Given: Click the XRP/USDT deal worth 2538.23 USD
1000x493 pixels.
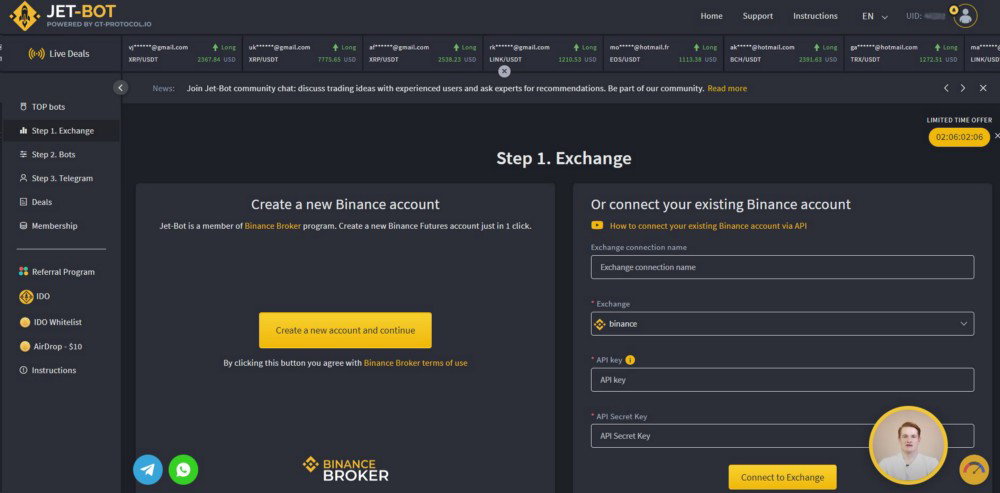Looking at the screenshot, I should click(422, 54).
